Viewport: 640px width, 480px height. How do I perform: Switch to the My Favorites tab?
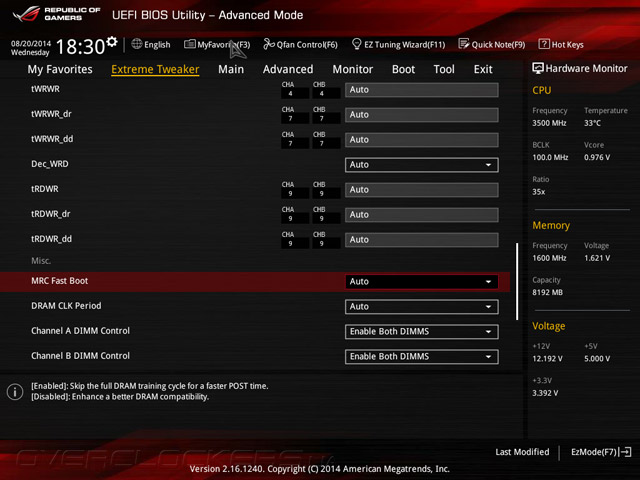pyautogui.click(x=60, y=69)
